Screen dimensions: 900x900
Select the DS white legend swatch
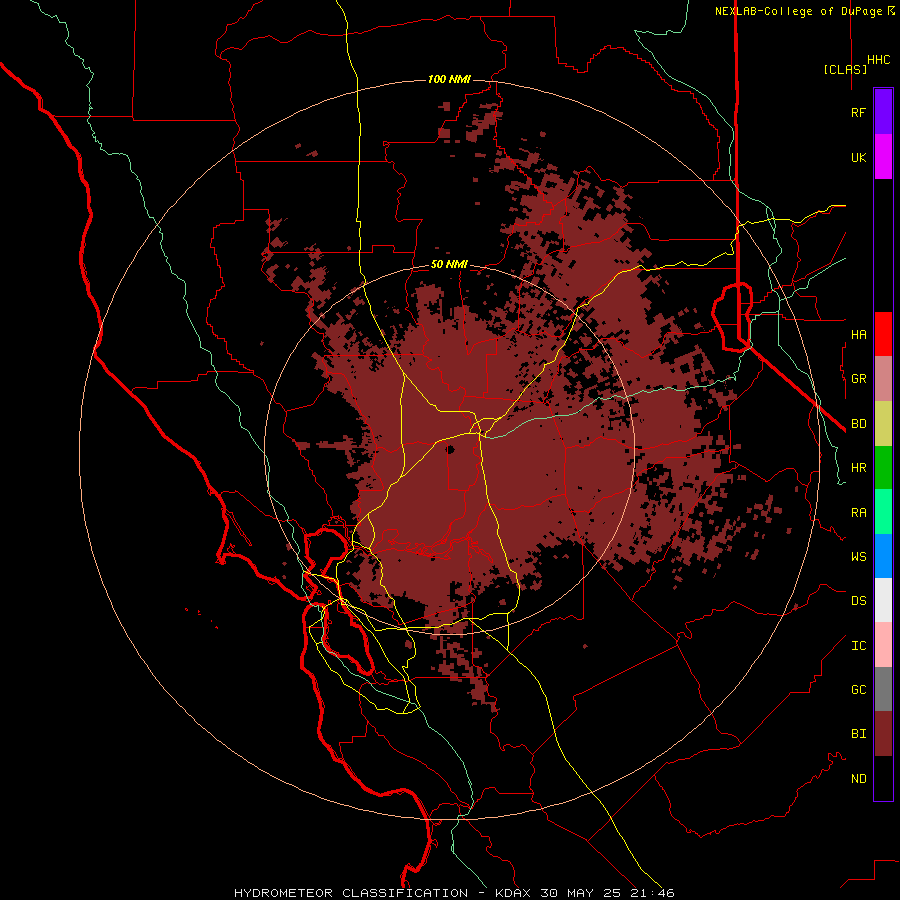click(x=883, y=600)
